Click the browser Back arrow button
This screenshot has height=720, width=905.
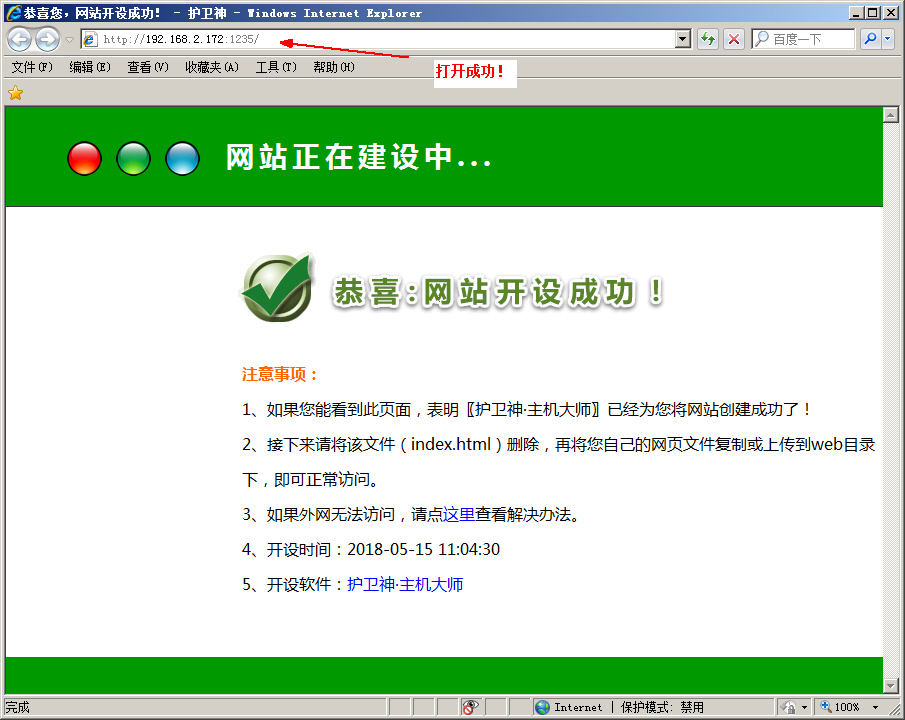tap(19, 39)
